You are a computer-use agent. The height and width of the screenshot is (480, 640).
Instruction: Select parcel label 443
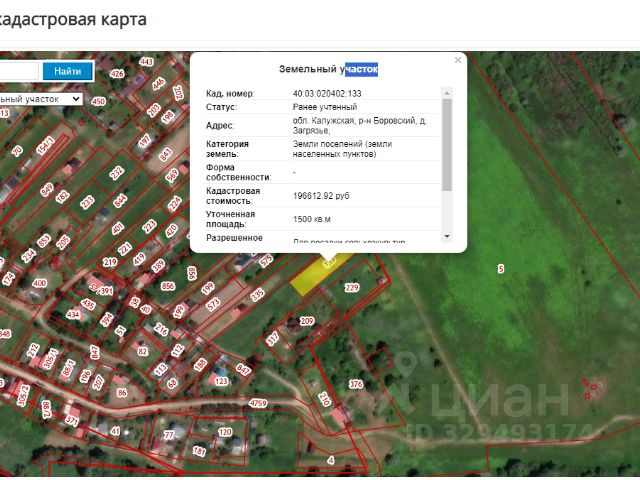point(146,62)
